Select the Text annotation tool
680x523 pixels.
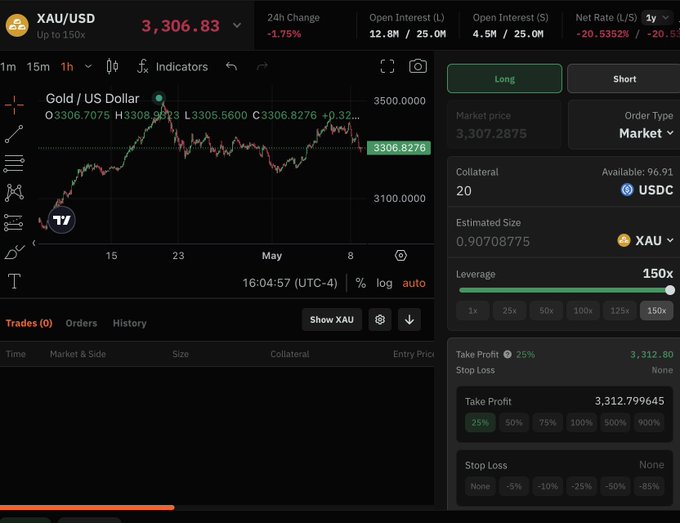click(14, 281)
